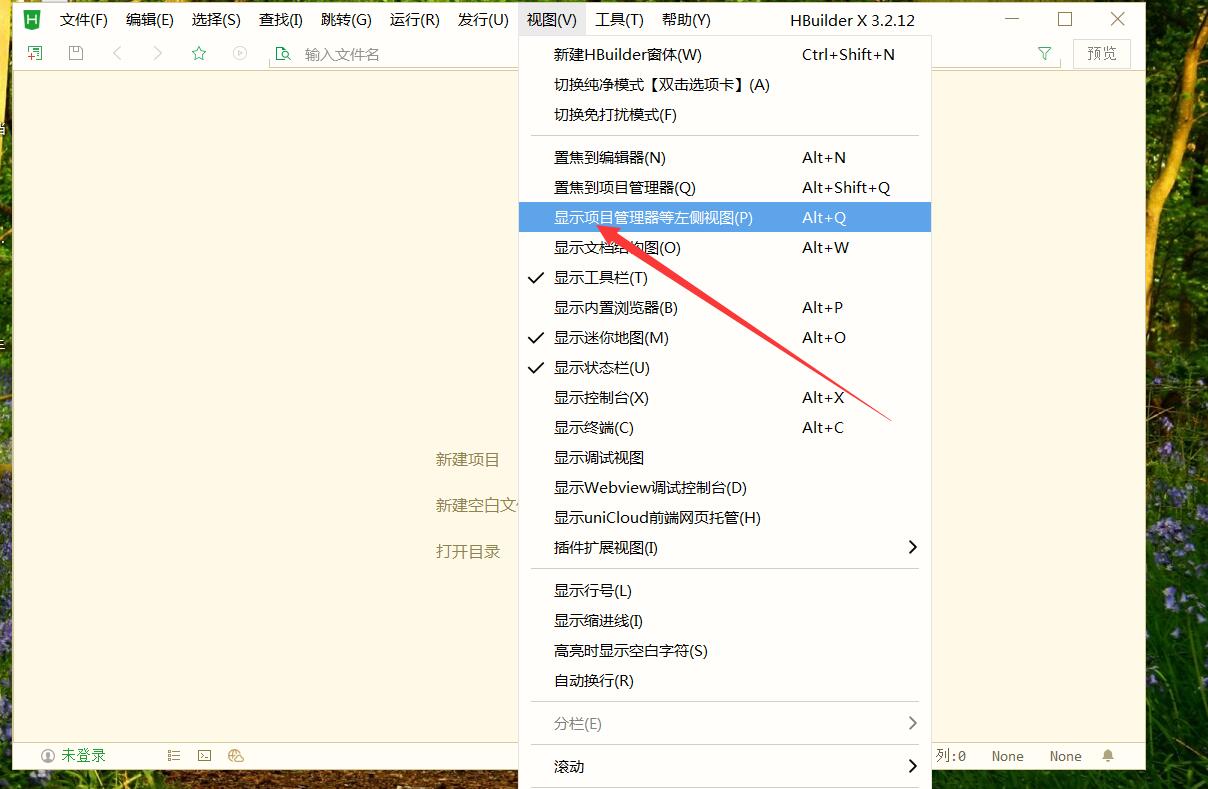Toggle off 显示迷你地图(M) menu option
The width and height of the screenshot is (1208, 789).
(x=611, y=337)
